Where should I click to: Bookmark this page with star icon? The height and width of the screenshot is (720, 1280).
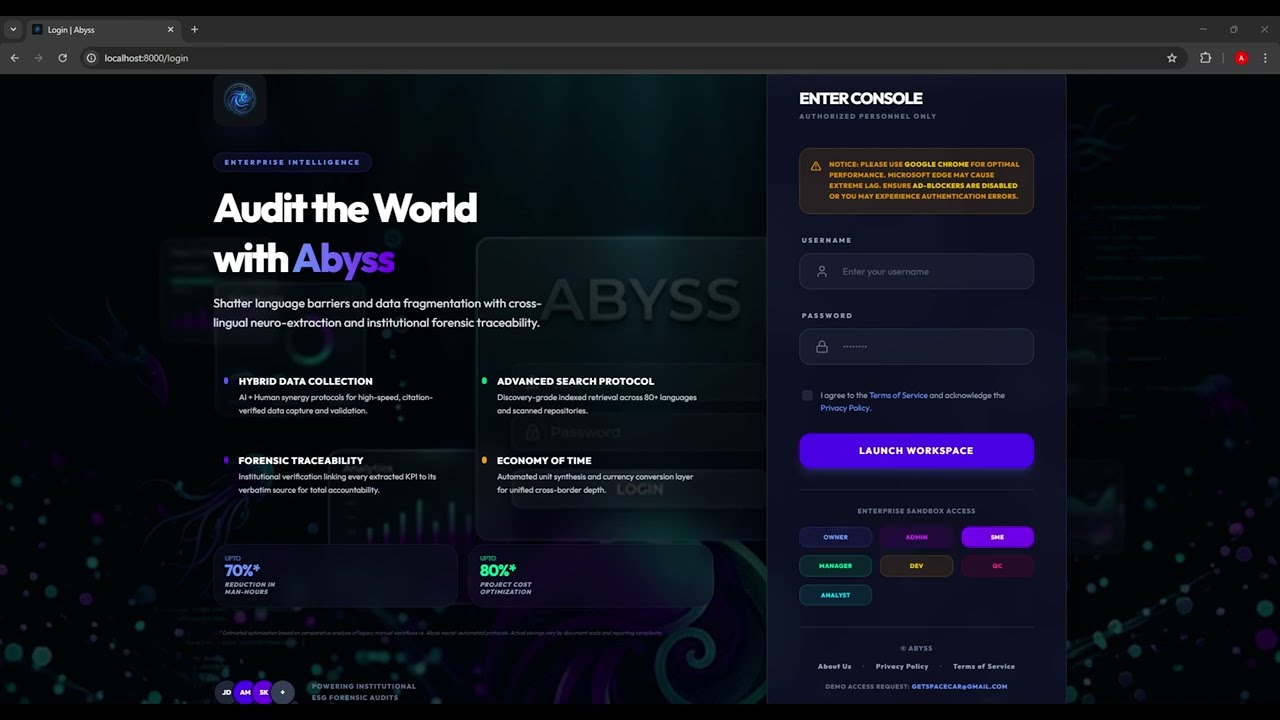tap(1172, 58)
